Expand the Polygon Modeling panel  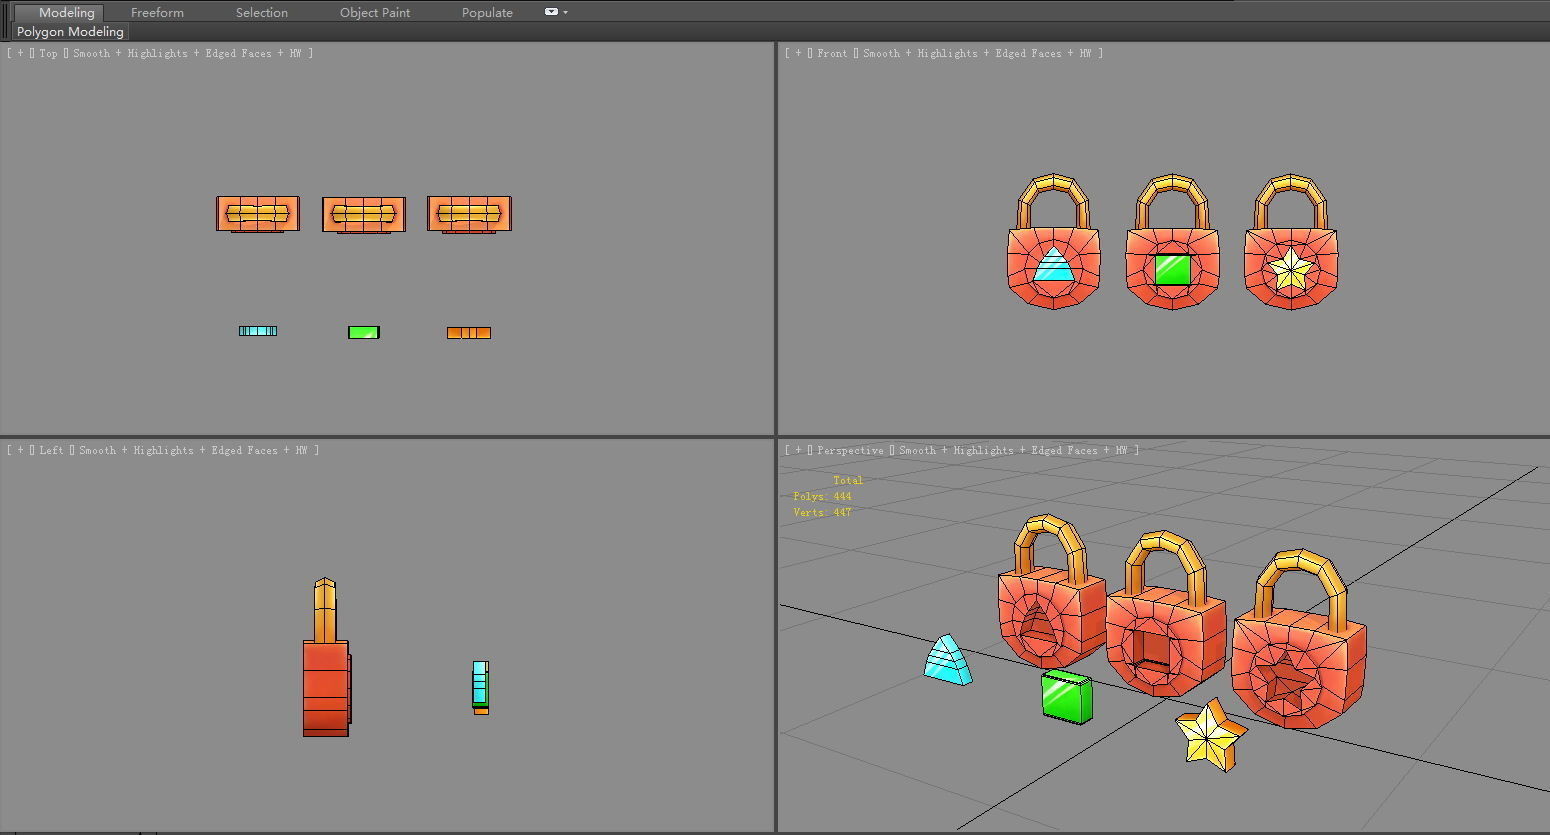click(x=69, y=31)
